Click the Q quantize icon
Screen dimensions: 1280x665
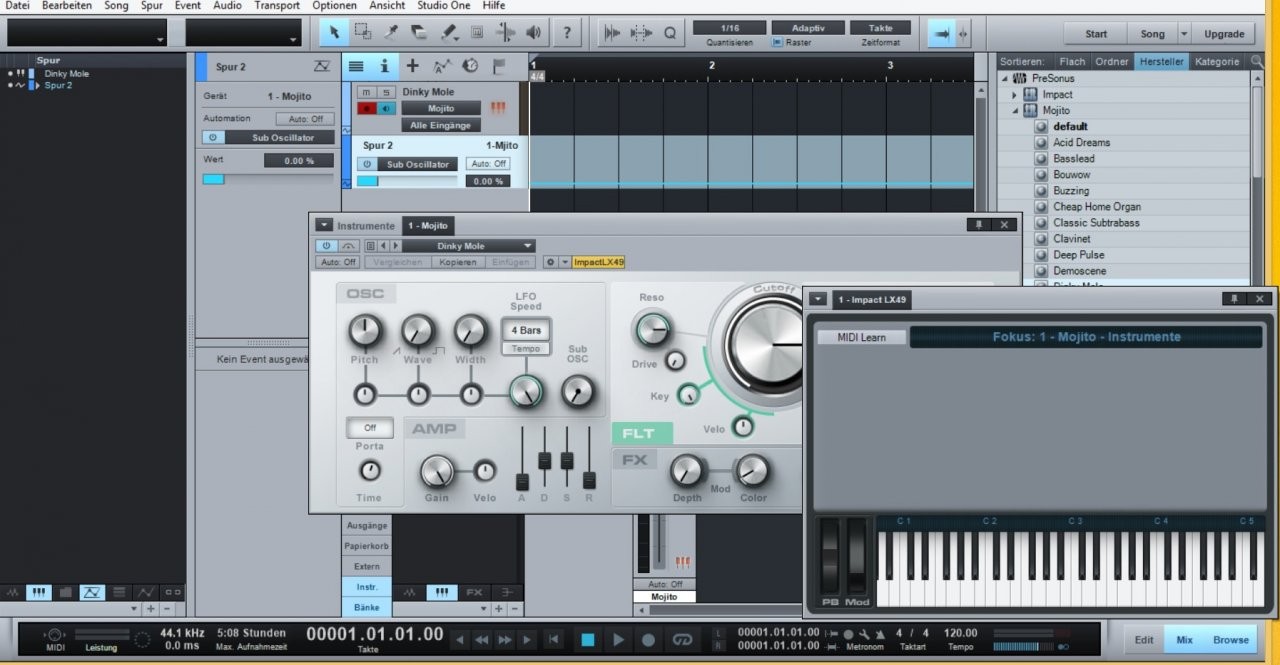tap(670, 33)
